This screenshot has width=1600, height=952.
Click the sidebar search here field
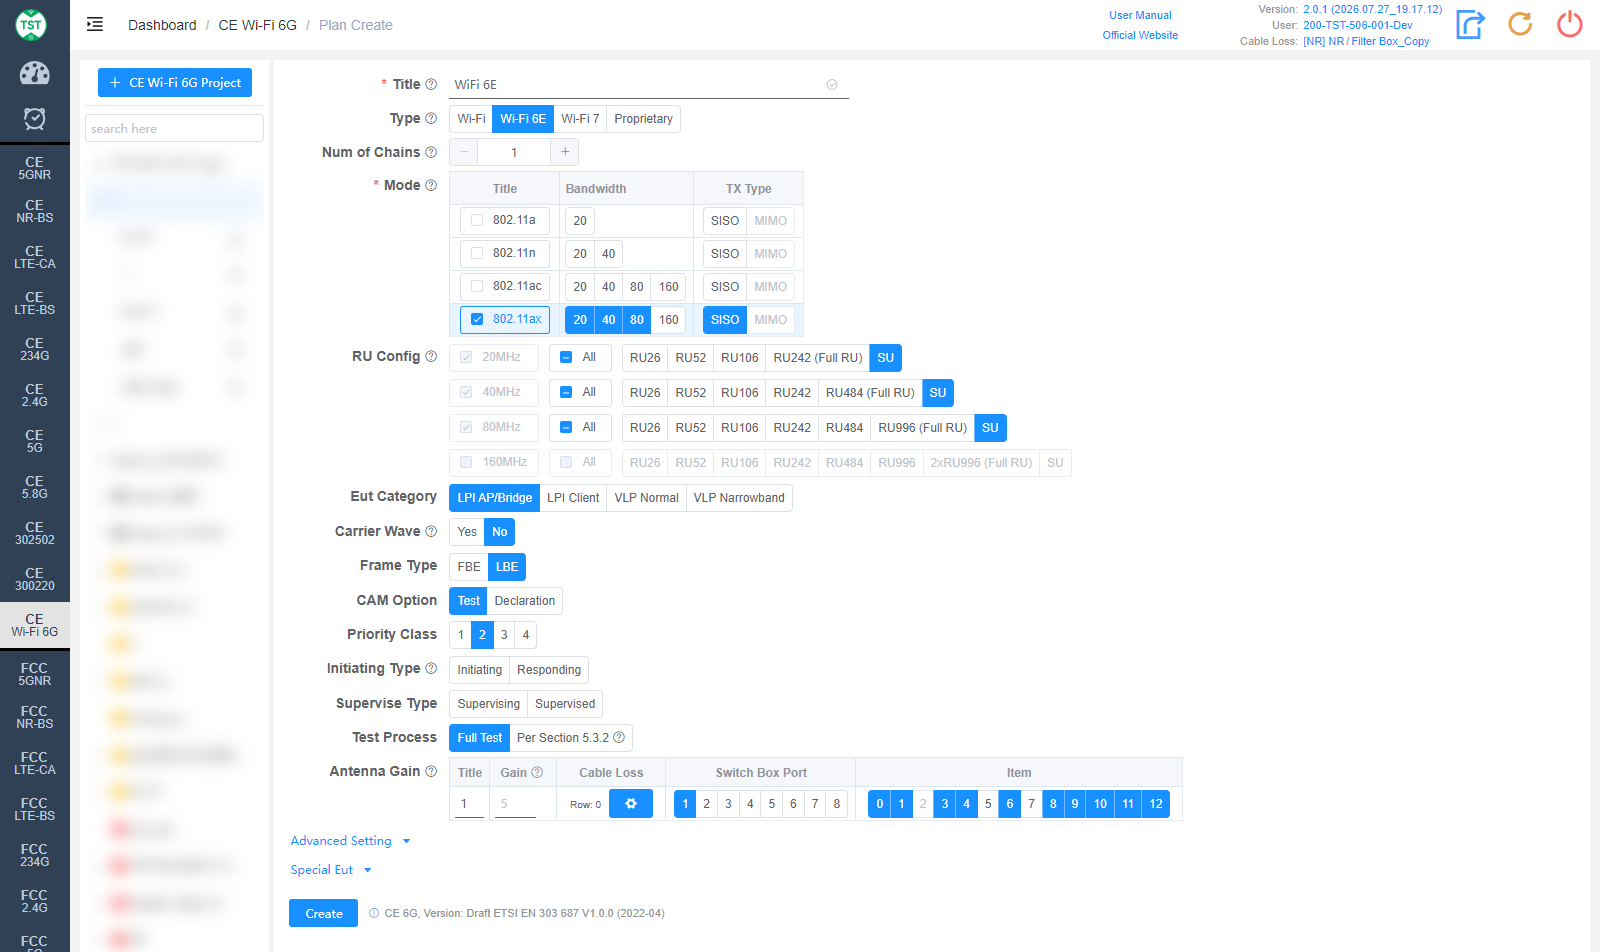point(175,128)
